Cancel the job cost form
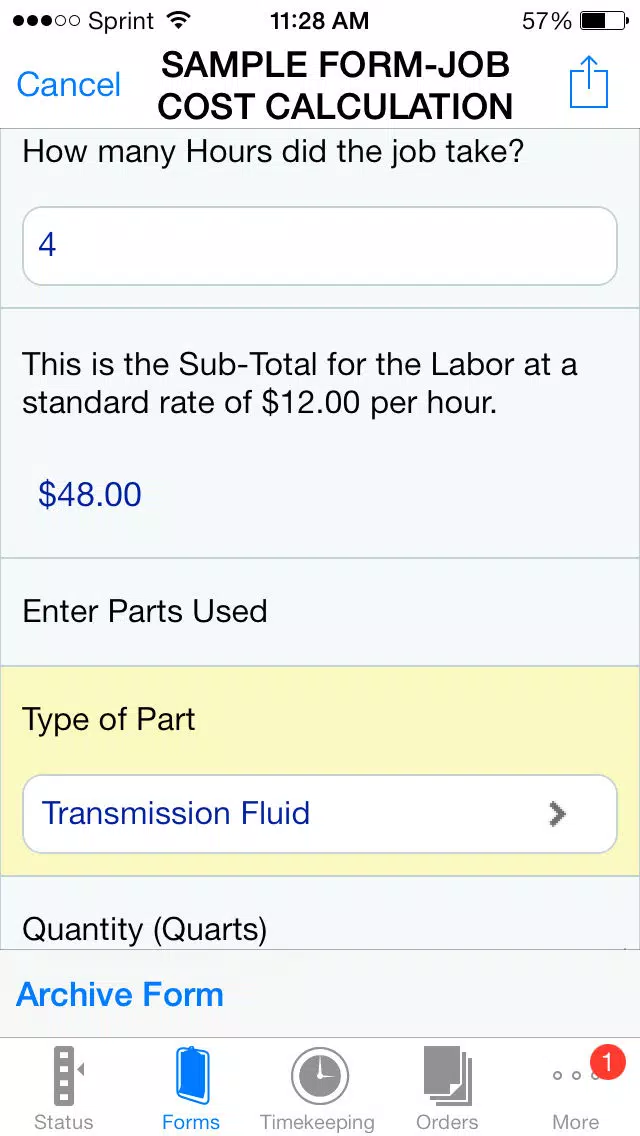 68,85
